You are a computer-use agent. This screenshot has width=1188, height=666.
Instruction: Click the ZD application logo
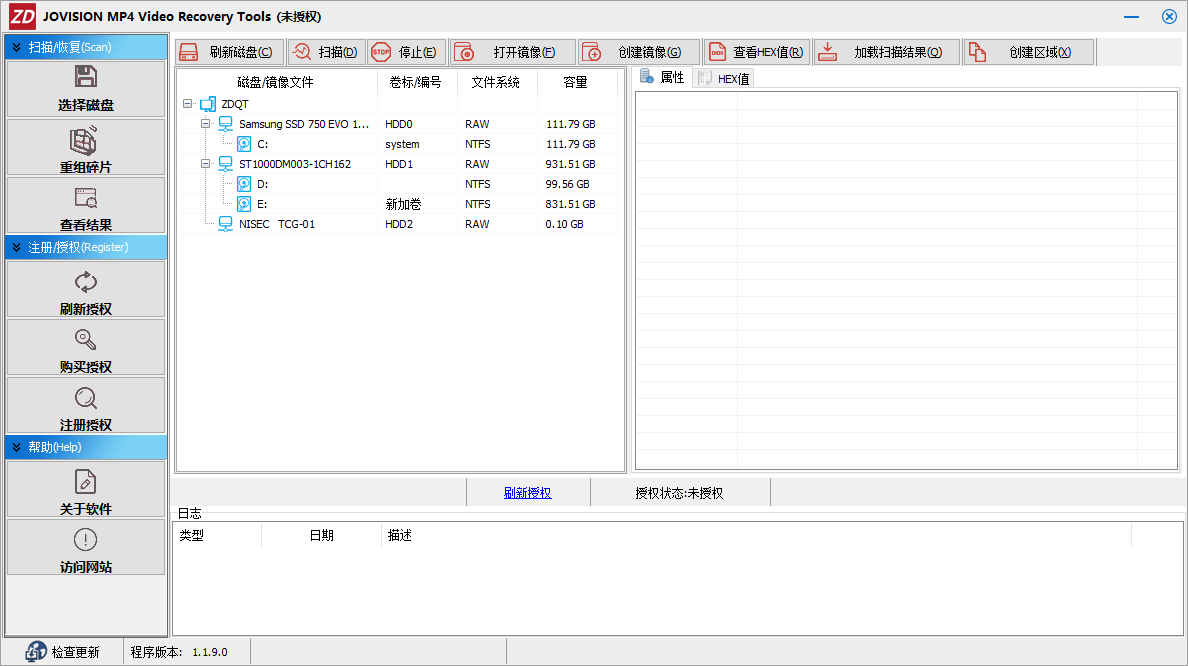click(x=22, y=16)
